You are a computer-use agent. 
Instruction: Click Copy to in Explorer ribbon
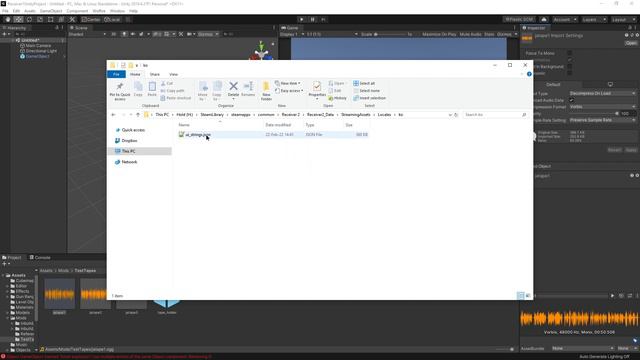[217, 91]
